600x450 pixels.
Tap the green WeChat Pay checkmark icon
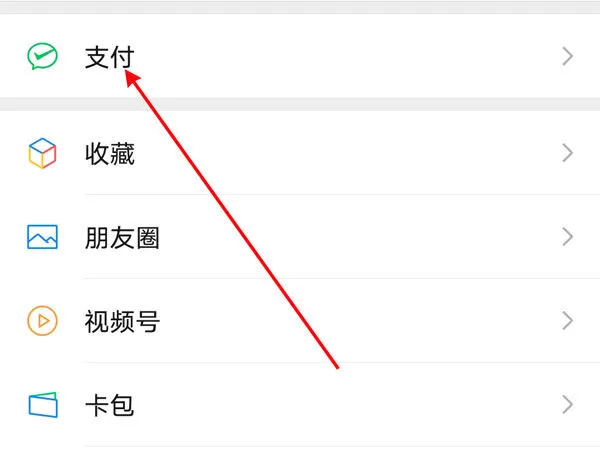tap(42, 56)
